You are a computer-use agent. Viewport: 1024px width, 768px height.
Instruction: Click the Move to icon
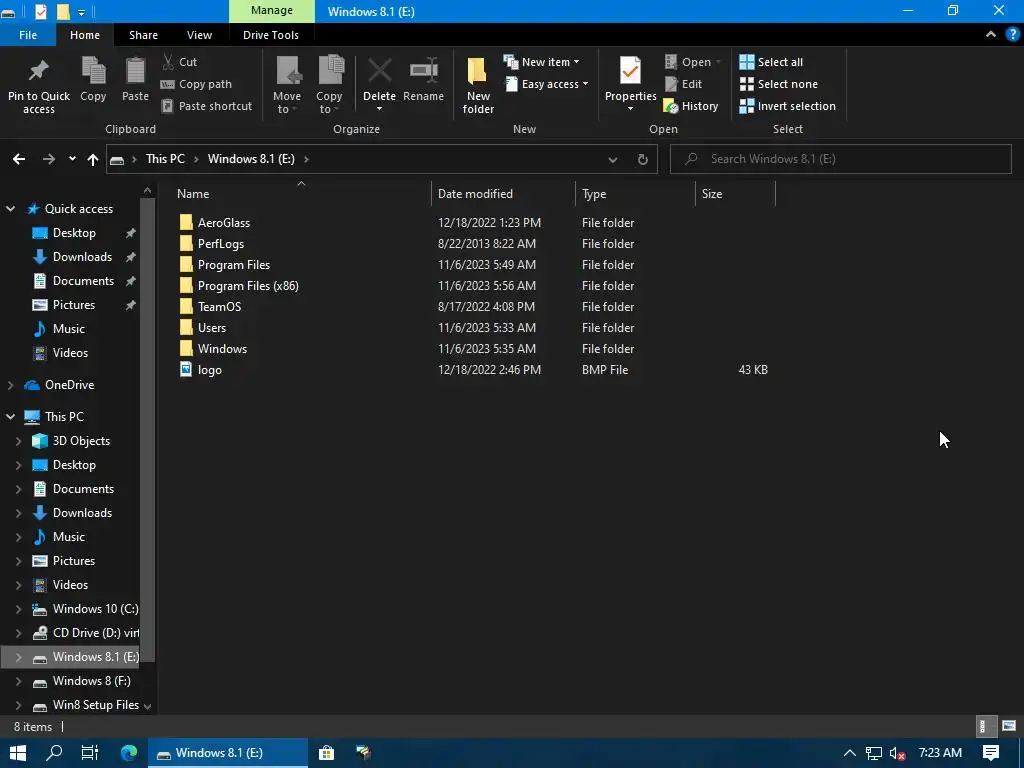point(287,71)
